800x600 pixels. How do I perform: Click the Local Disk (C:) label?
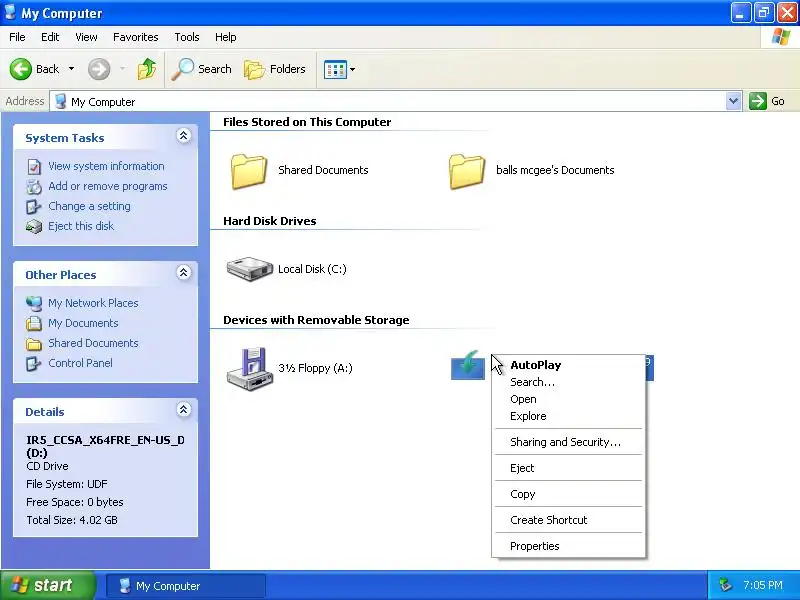(x=312, y=269)
